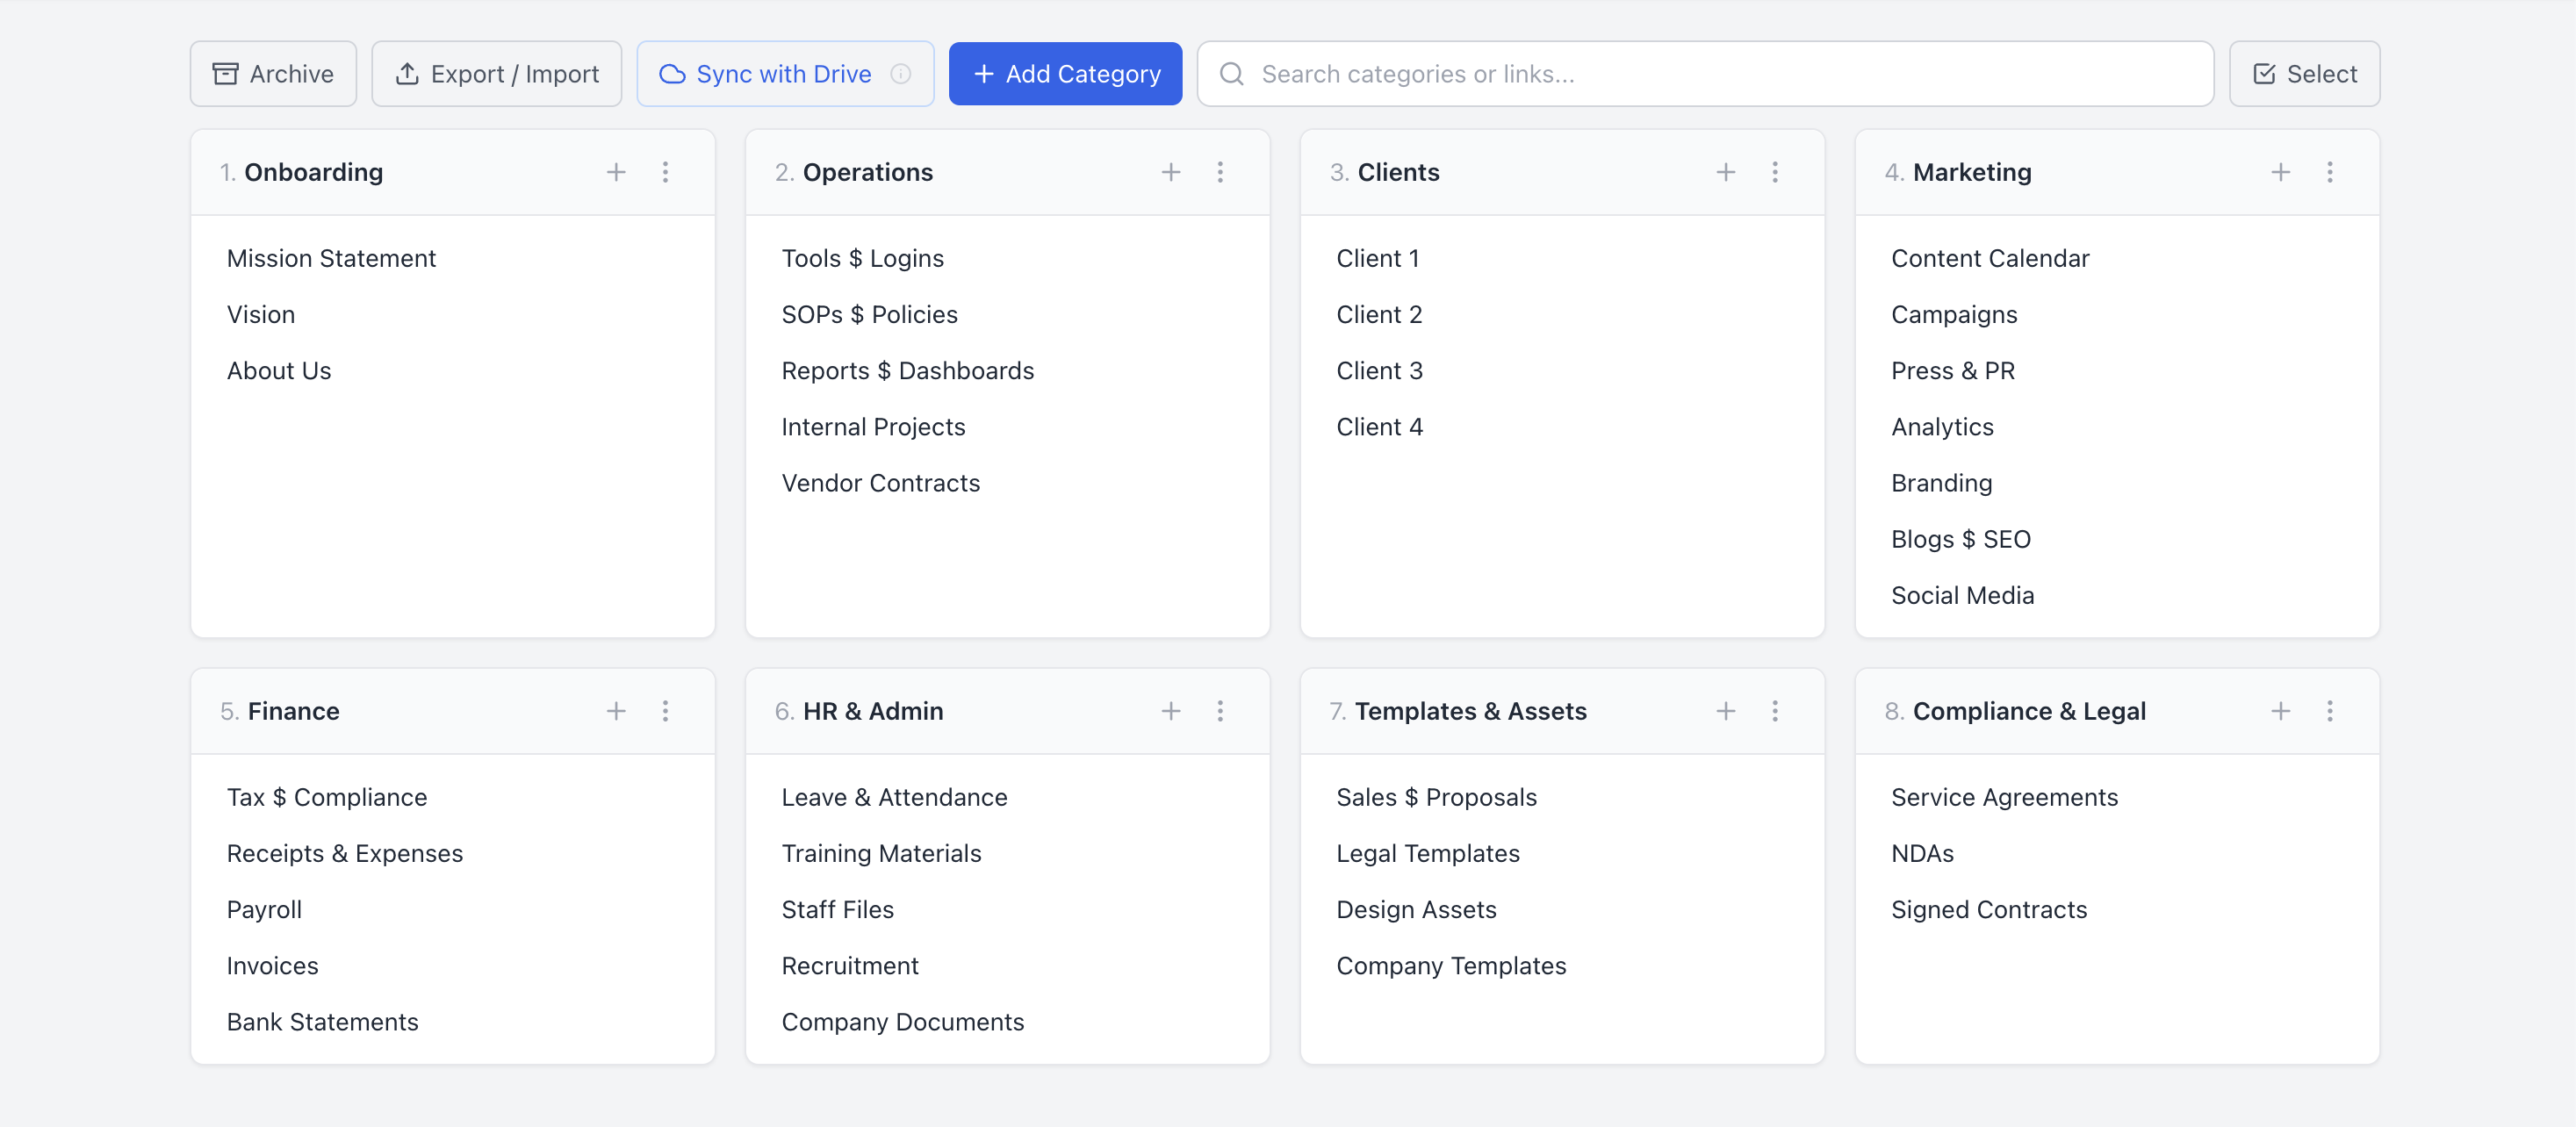Screen dimensions: 2576x1127
Task: Open the Payroll link
Action: coord(264,909)
